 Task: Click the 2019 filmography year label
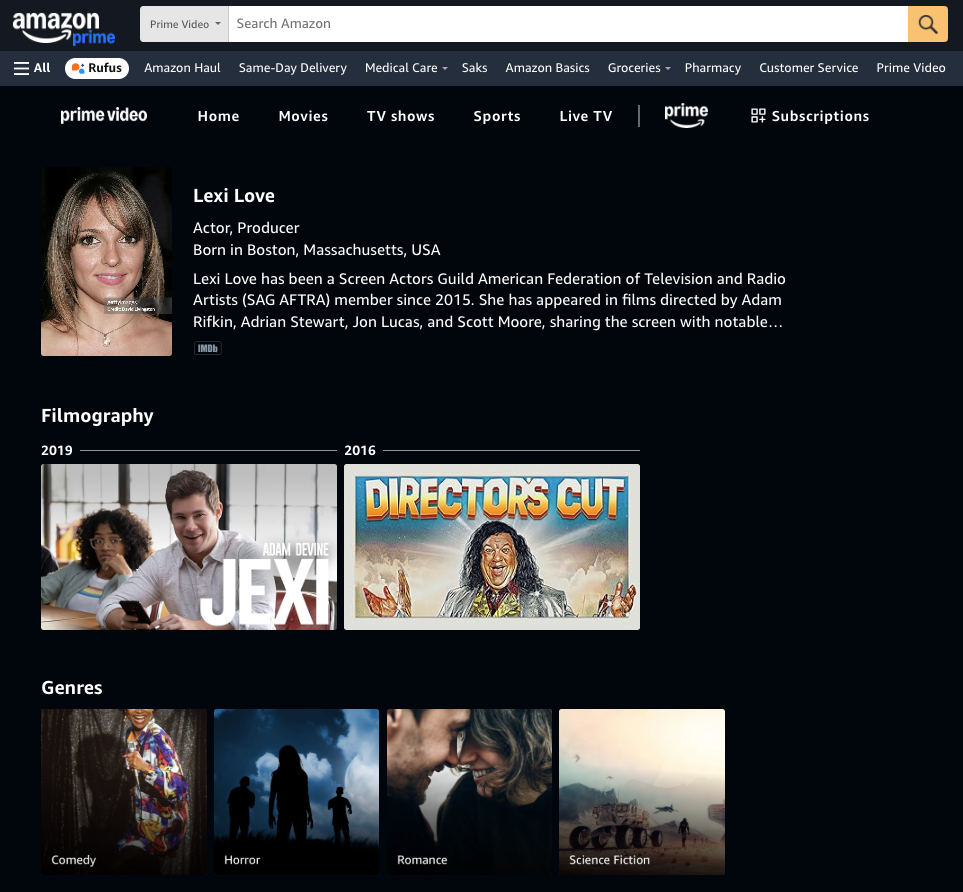pos(57,450)
